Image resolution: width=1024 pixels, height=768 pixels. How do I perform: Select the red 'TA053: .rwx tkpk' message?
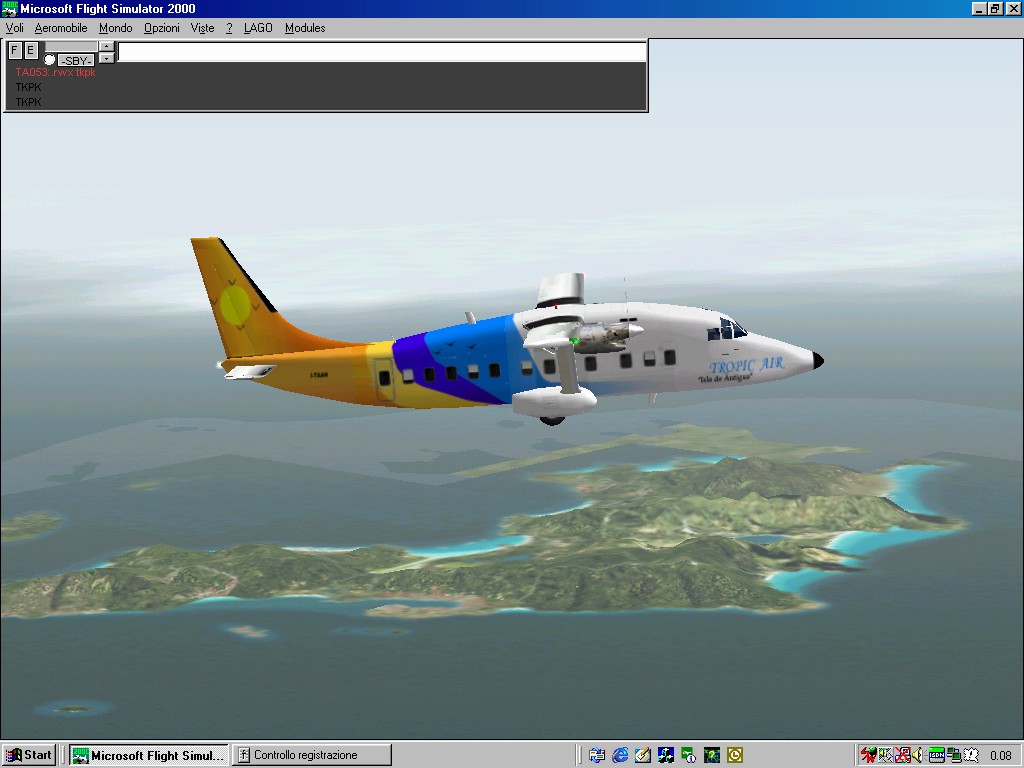56,72
